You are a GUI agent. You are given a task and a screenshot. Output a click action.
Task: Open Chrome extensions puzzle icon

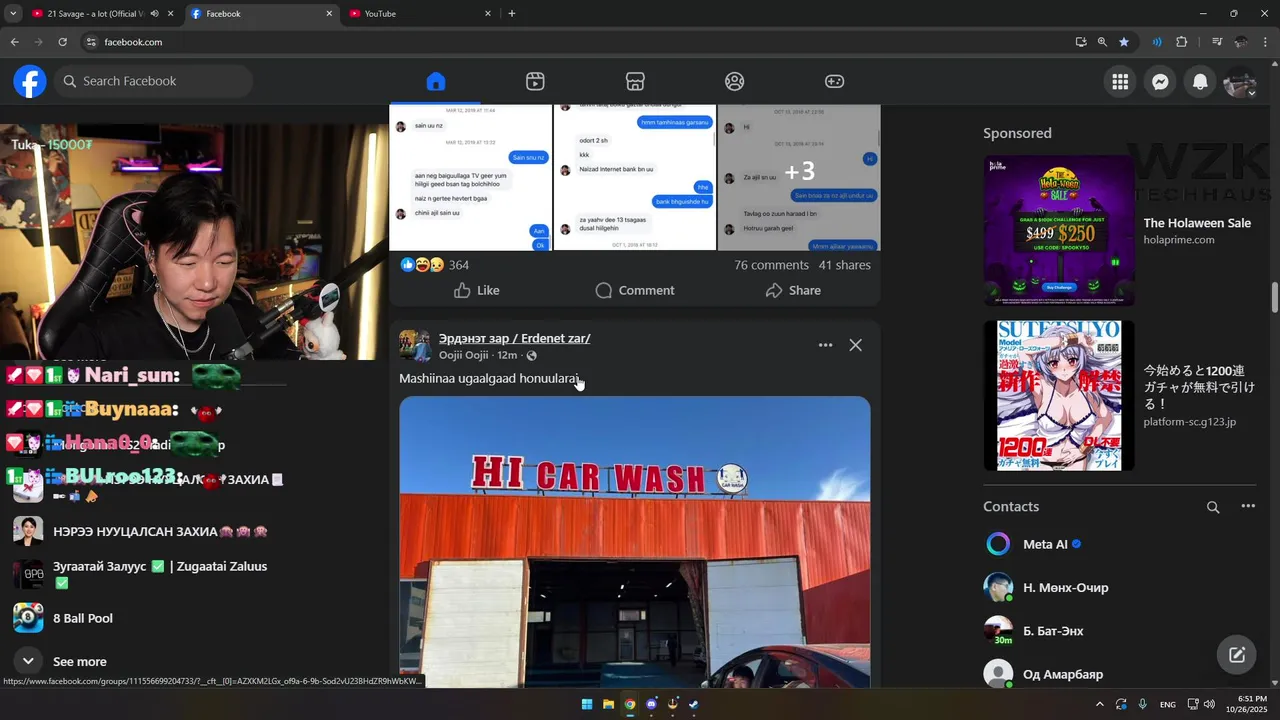(1181, 42)
